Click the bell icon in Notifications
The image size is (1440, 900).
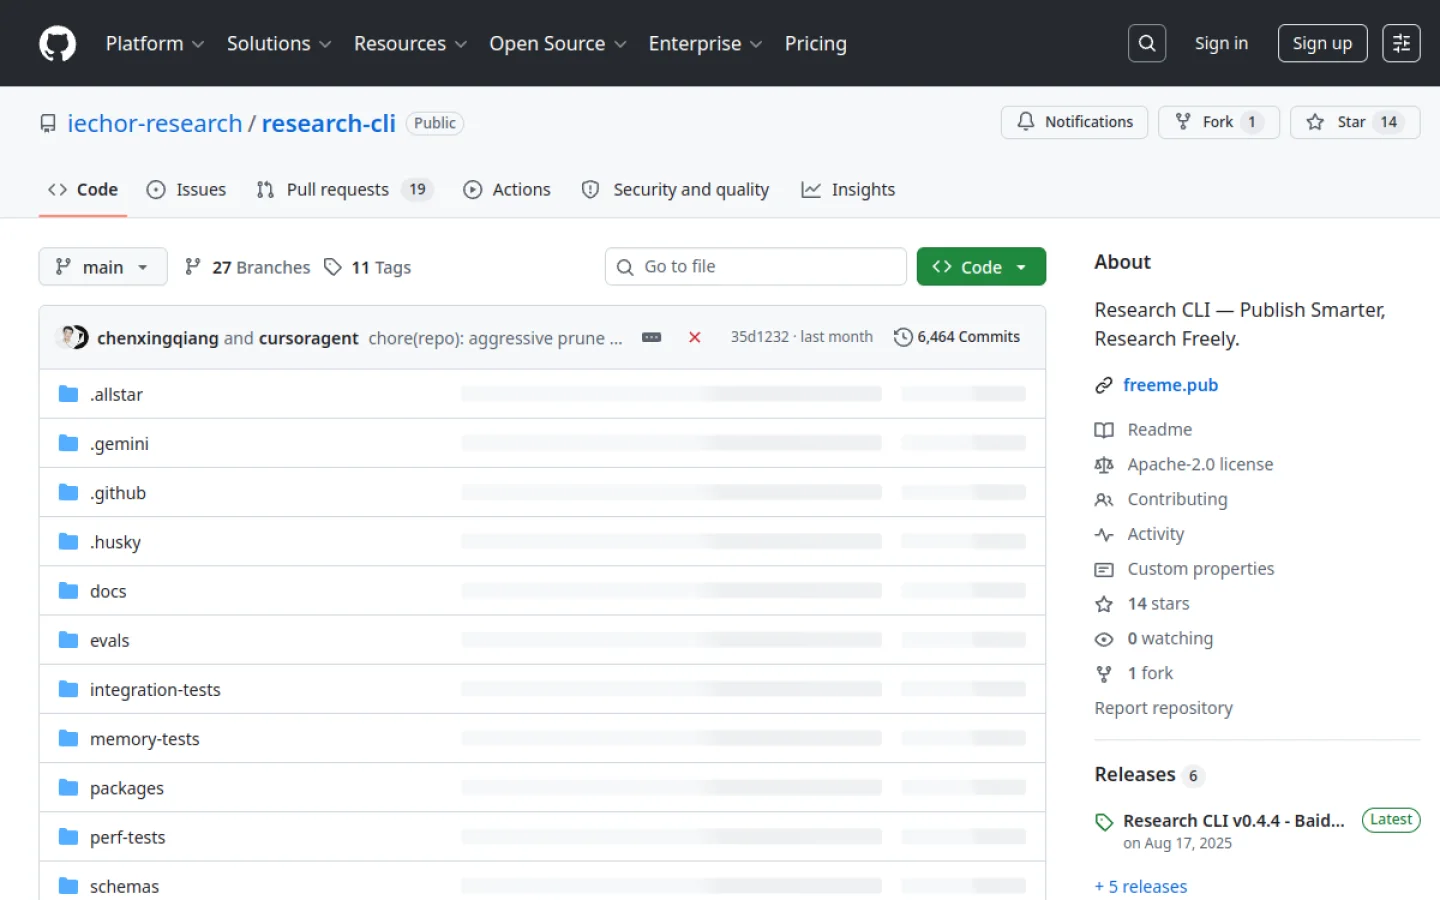(x=1026, y=122)
